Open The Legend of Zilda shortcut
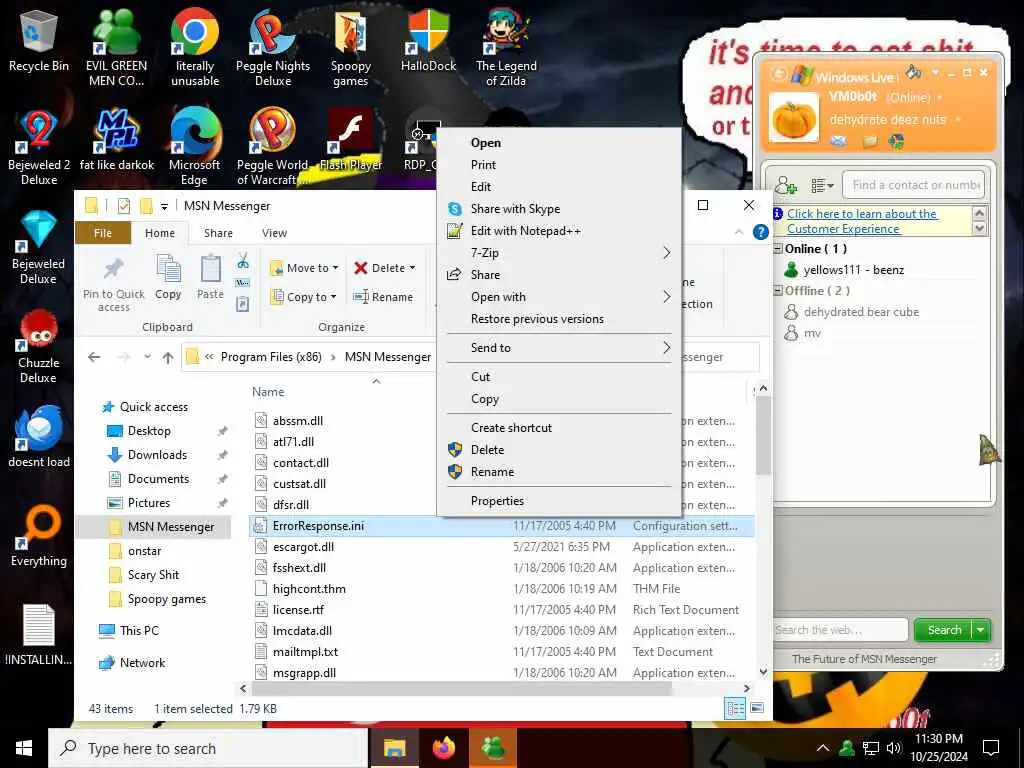This screenshot has width=1024, height=768. click(506, 48)
